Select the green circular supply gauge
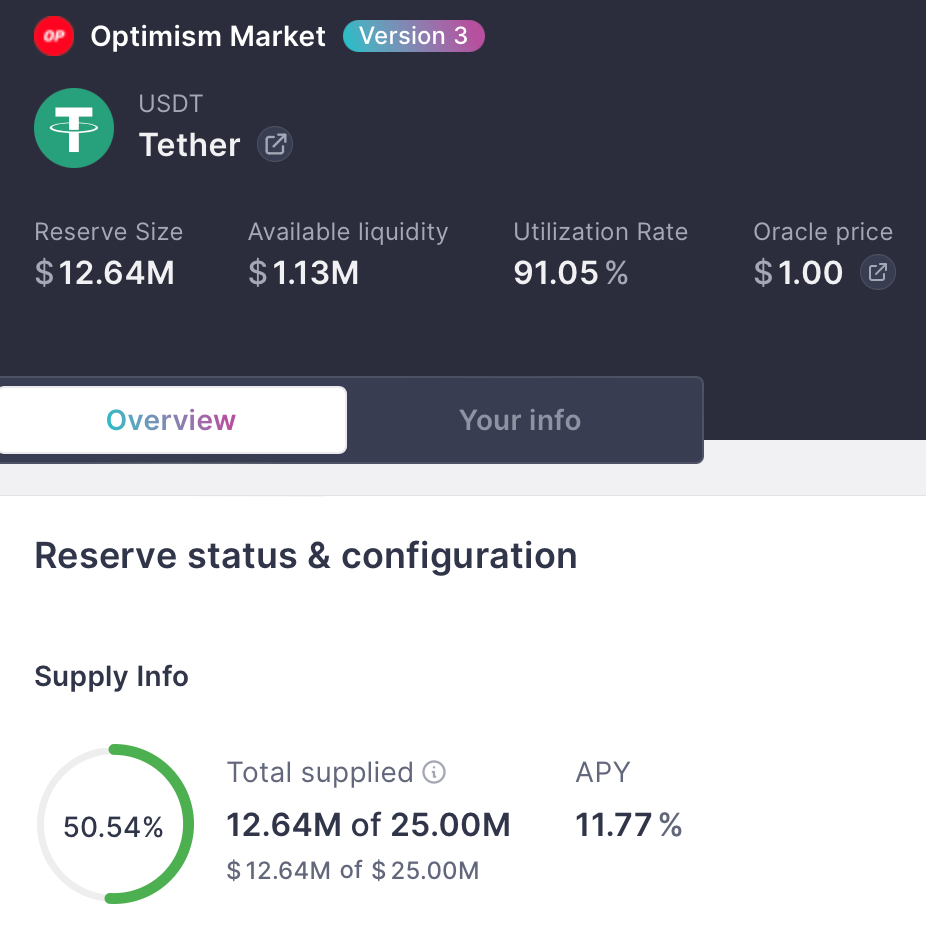 tap(114, 824)
